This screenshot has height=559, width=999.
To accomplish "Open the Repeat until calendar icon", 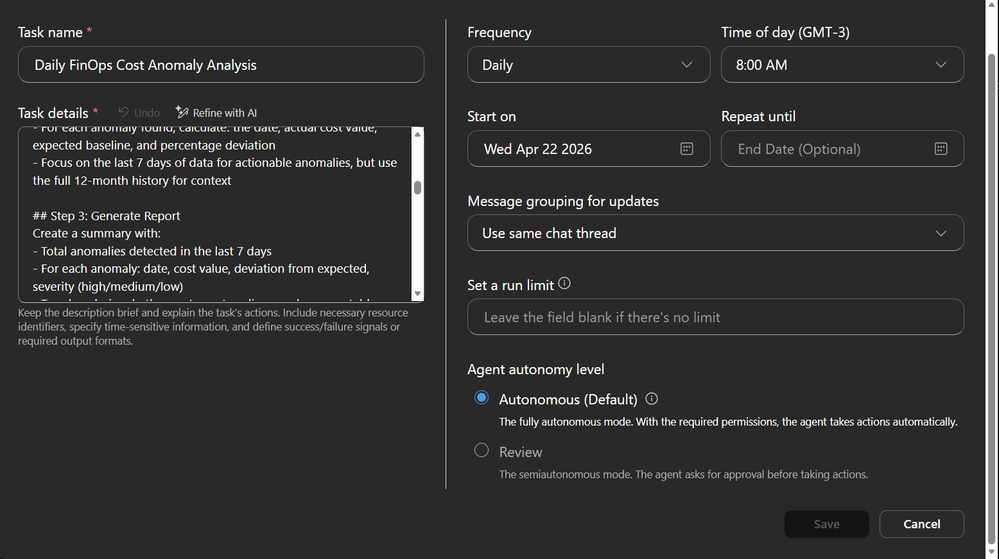I will pos(941,149).
